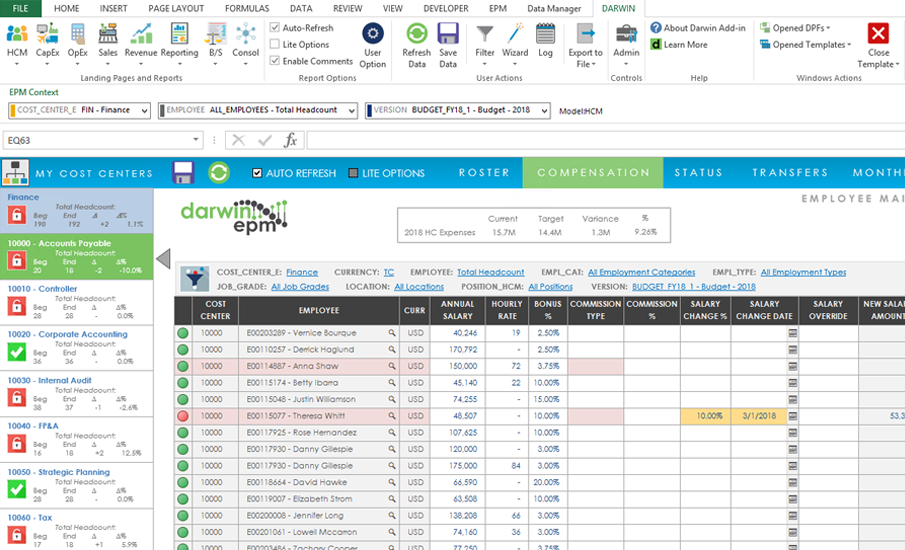Switch to the EPM ribbon tab

(x=498, y=8)
